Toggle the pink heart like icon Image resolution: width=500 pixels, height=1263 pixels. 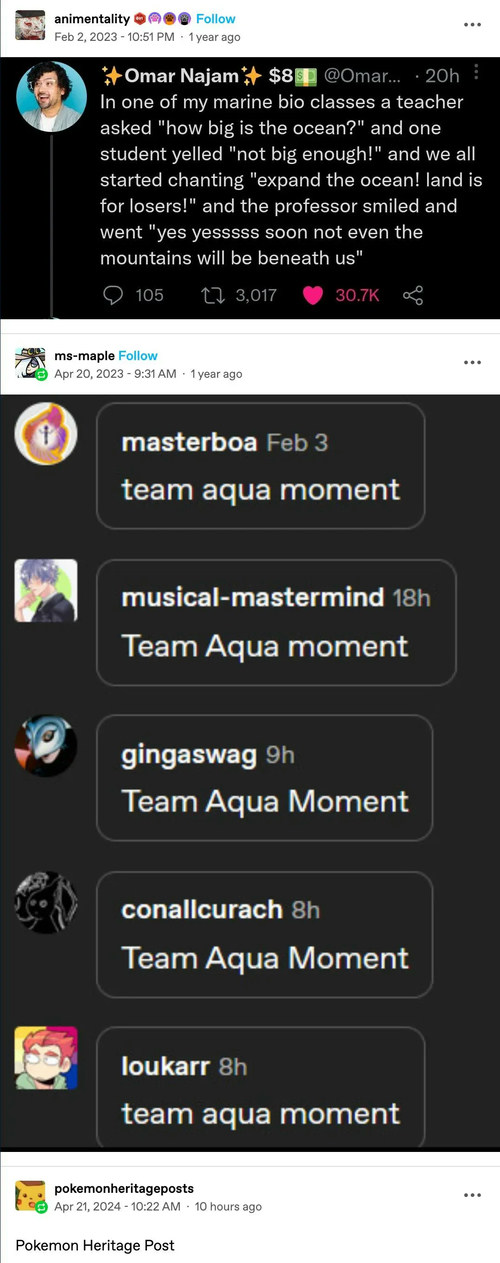point(313,295)
